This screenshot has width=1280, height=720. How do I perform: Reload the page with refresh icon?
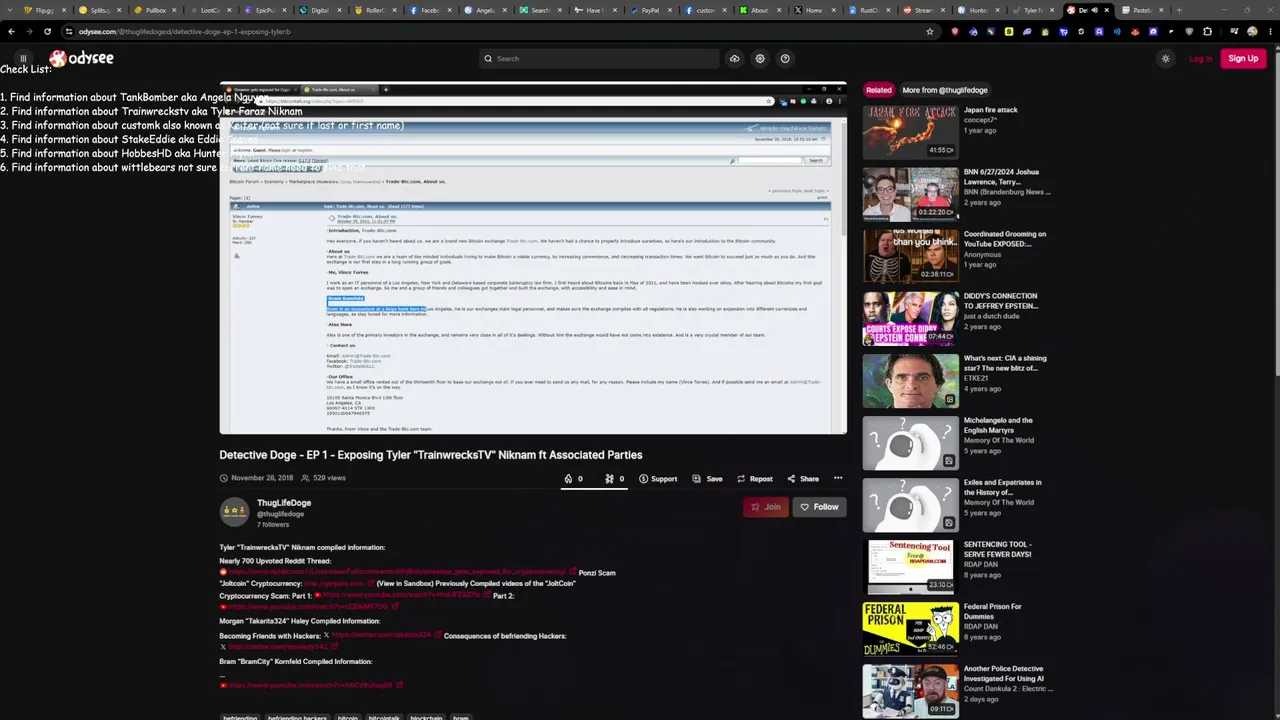point(47,31)
